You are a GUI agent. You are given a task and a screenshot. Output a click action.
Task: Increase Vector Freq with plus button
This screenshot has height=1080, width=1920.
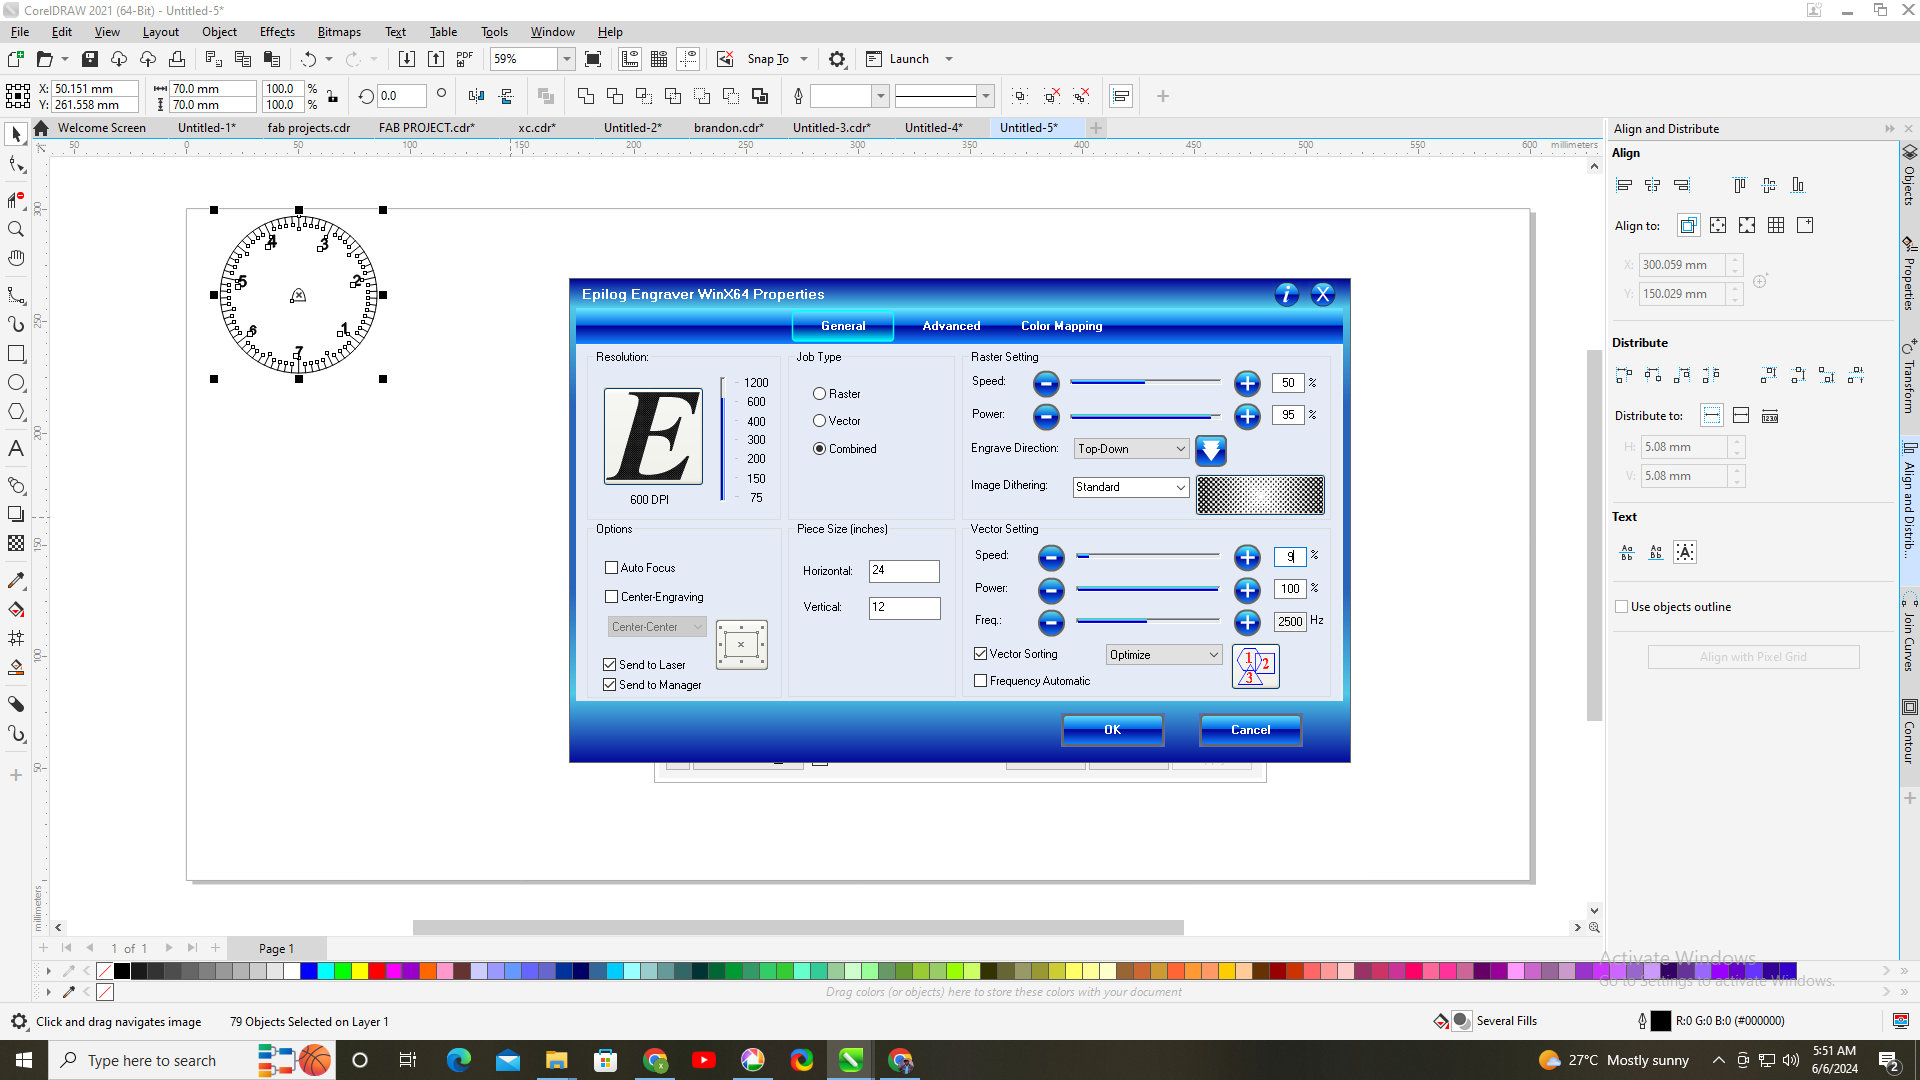(1247, 622)
